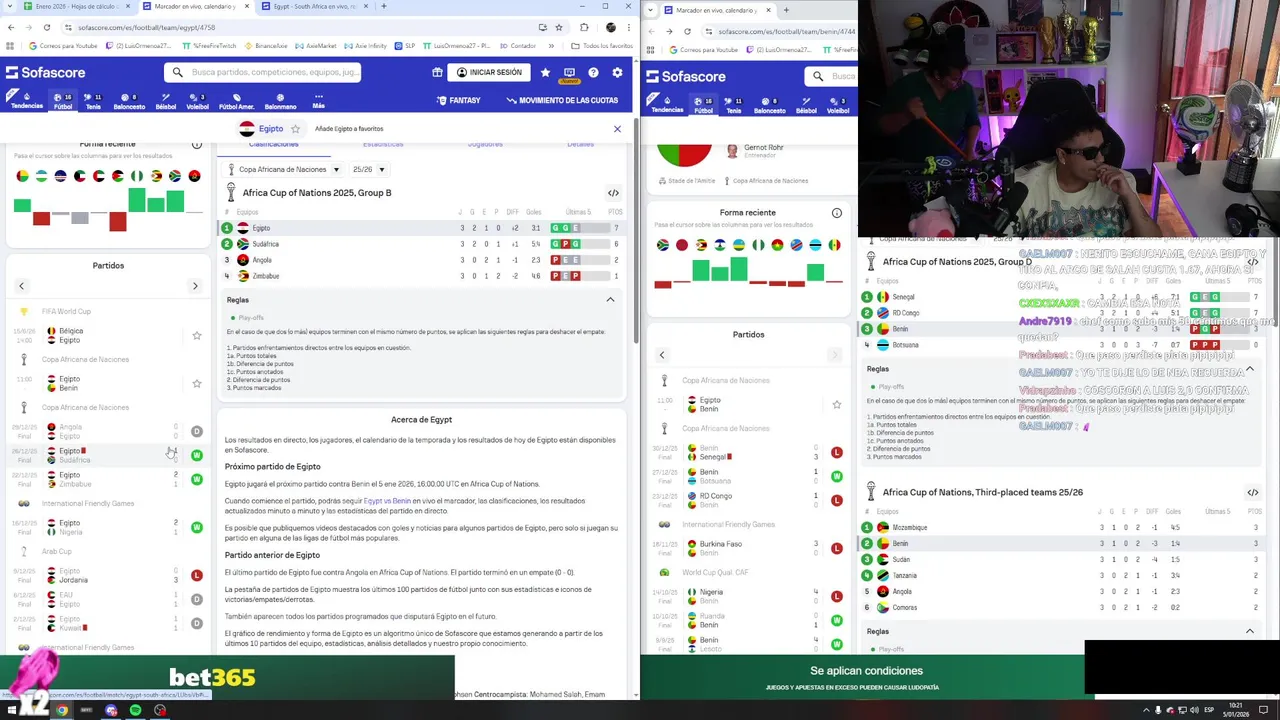The image size is (1280, 720).
Task: Open new tab in left browser window
Action: [x=385, y=6]
